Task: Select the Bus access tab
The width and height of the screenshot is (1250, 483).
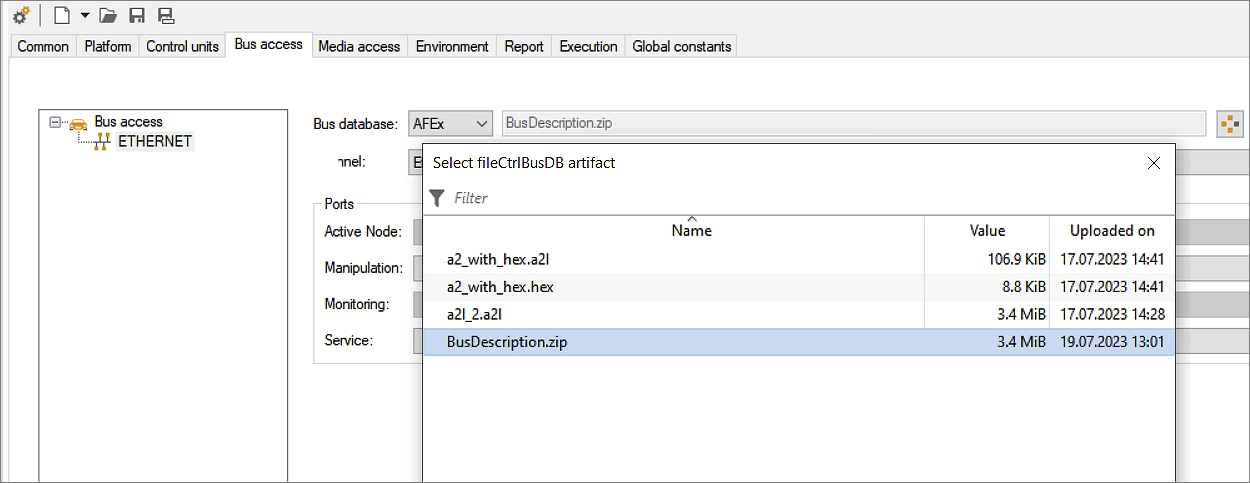Action: click(268, 44)
